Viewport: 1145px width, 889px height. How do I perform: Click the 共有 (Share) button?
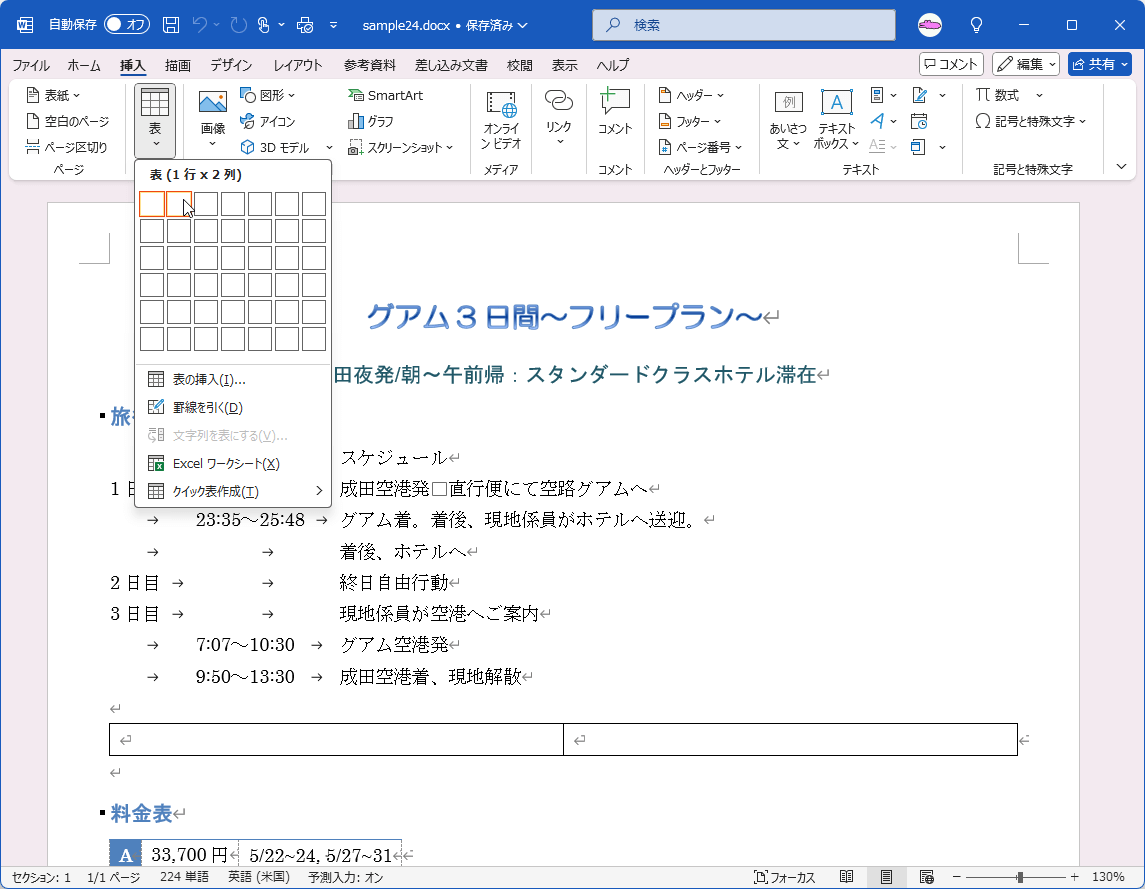tap(1099, 64)
